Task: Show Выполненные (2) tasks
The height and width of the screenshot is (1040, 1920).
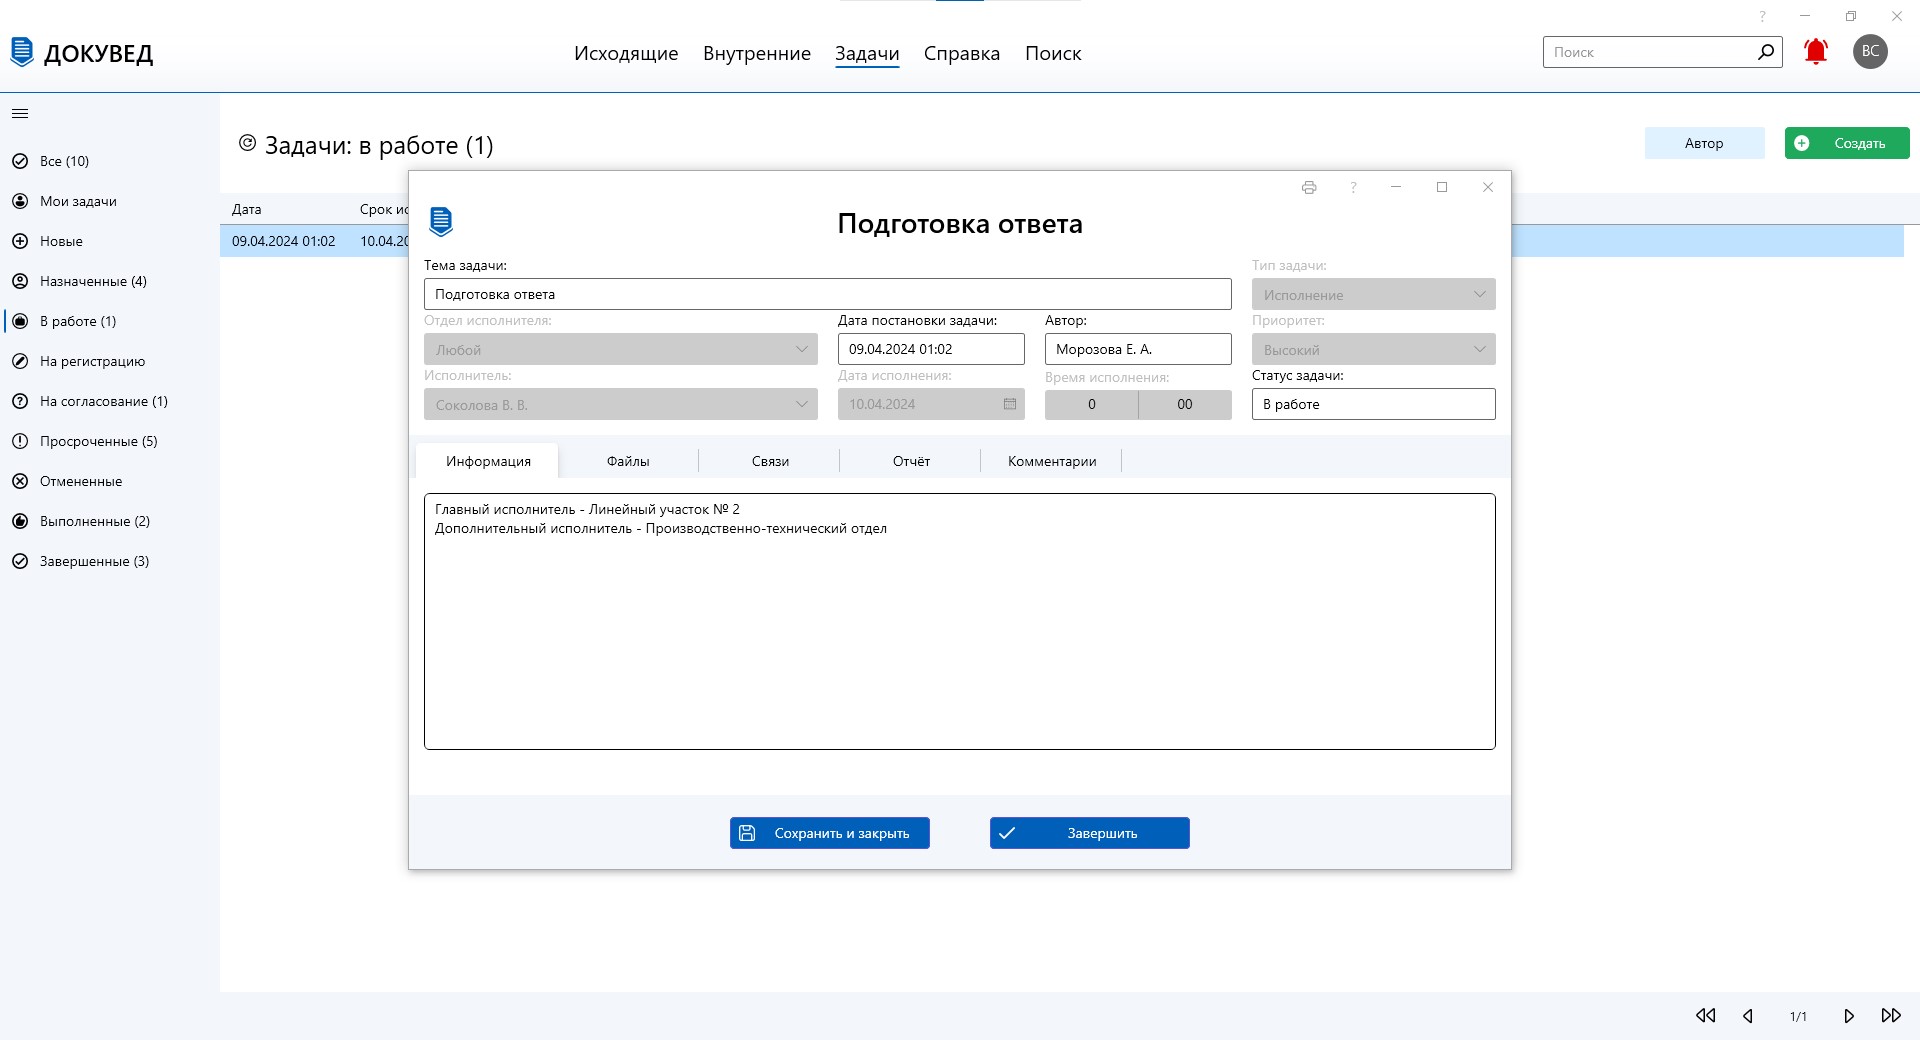Action: (94, 521)
